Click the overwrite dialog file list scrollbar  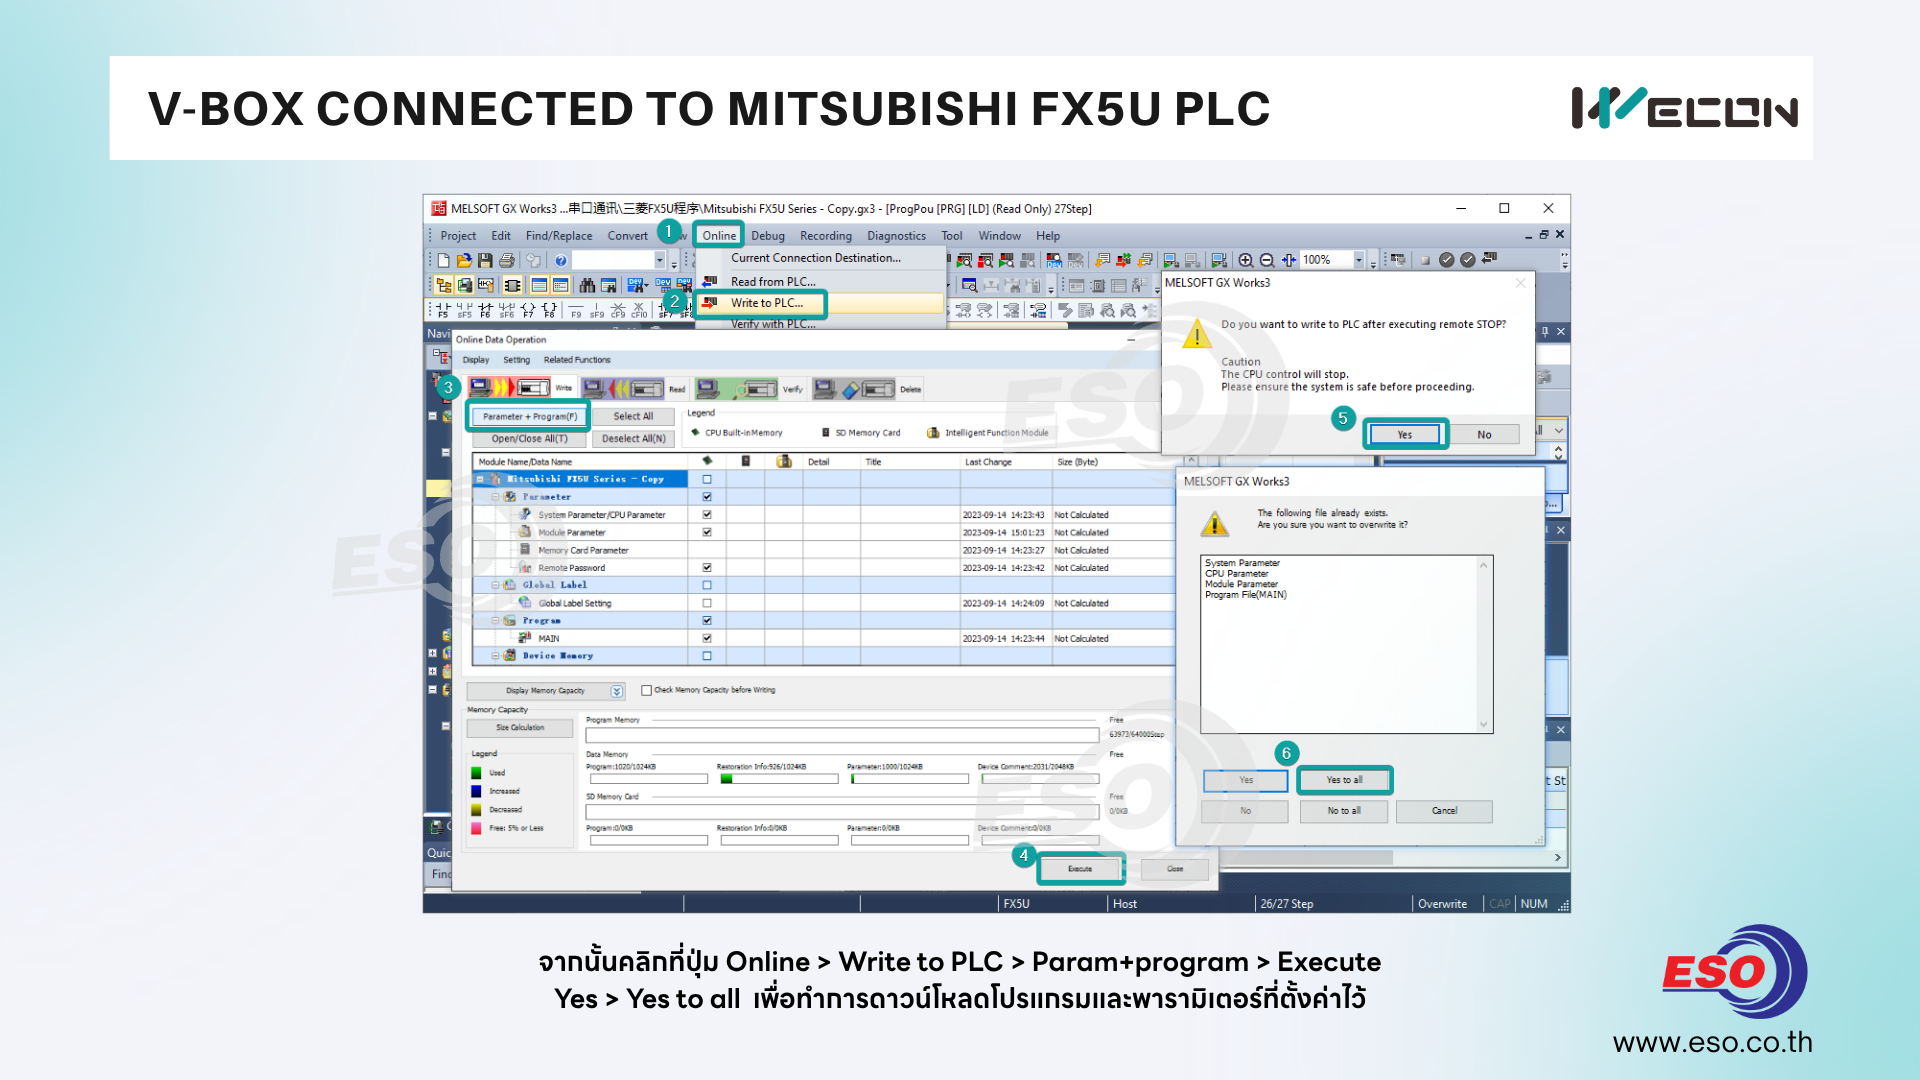click(x=1484, y=645)
